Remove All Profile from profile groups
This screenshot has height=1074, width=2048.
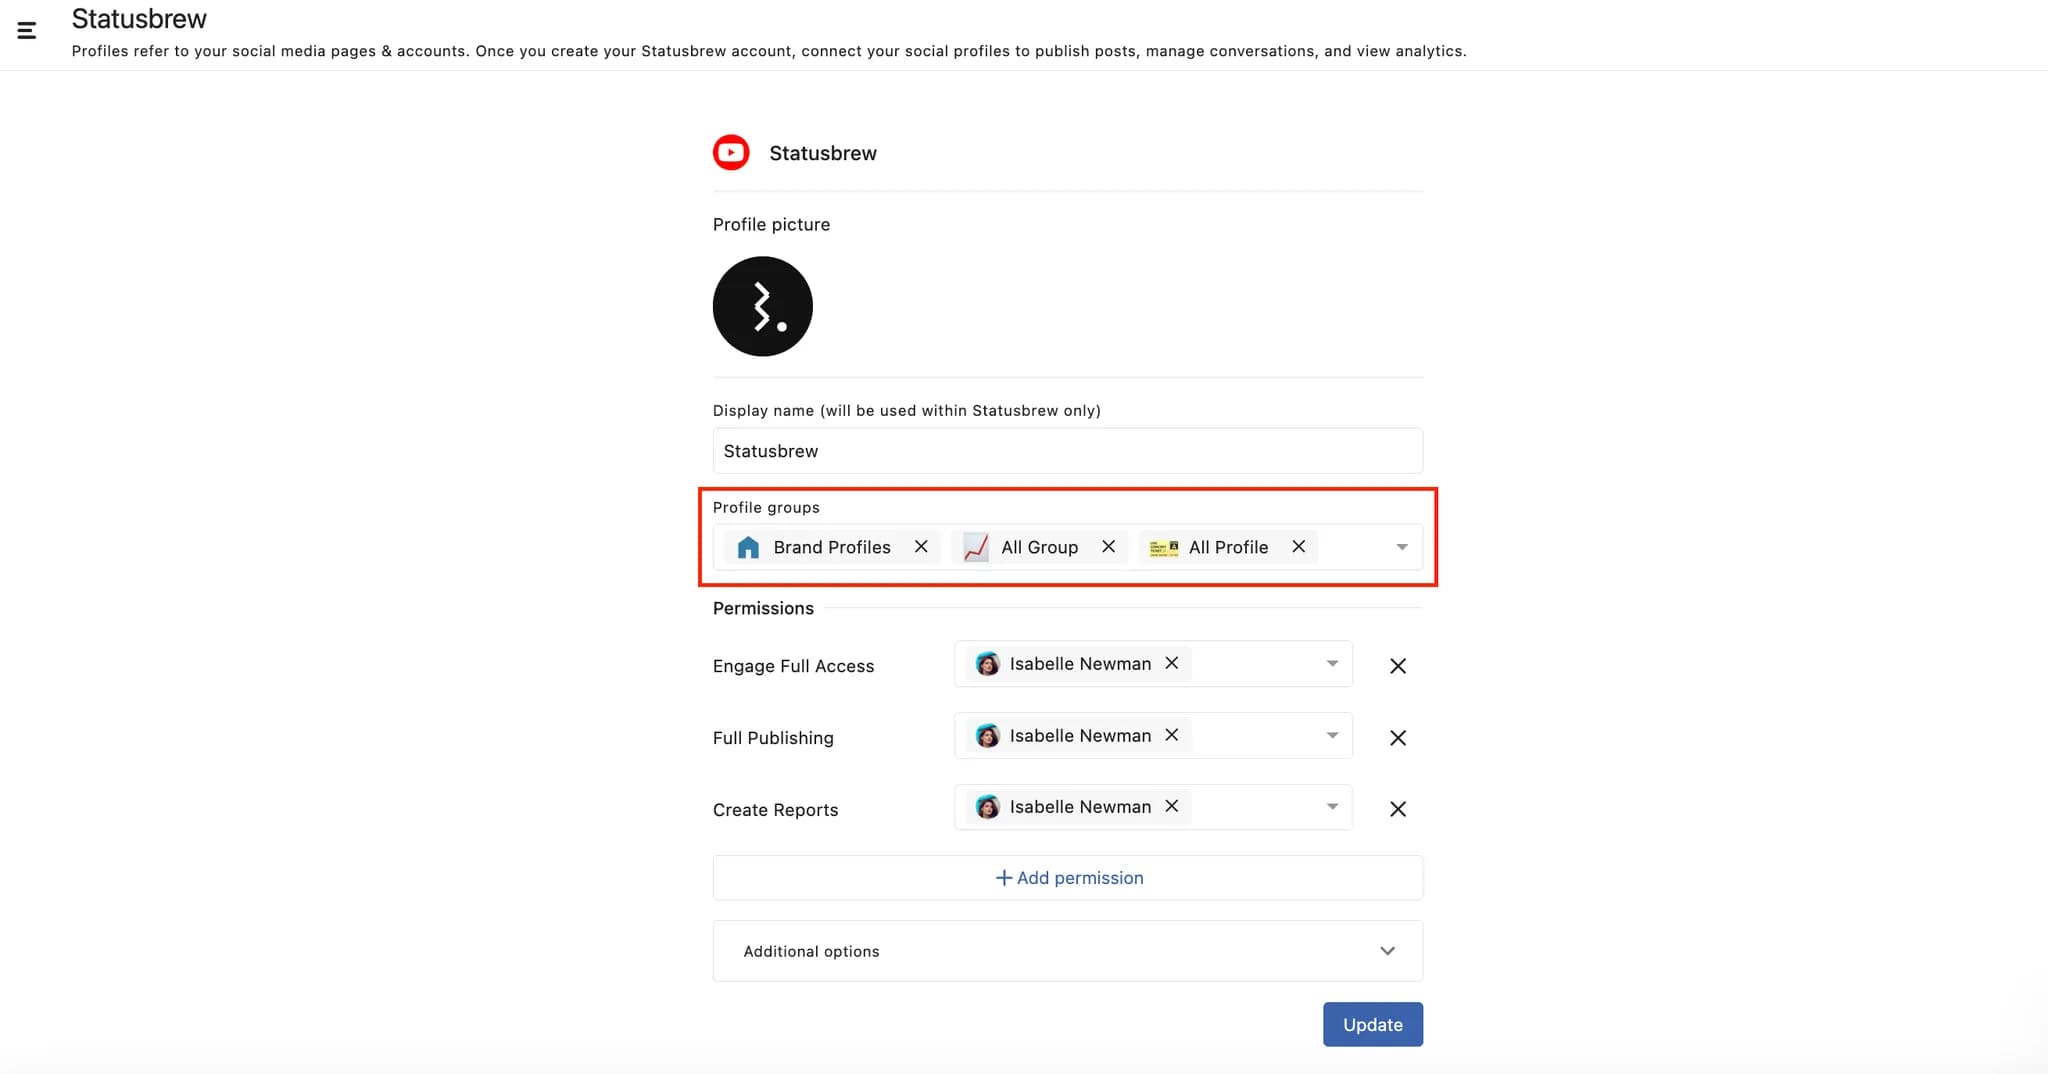pyautogui.click(x=1297, y=547)
